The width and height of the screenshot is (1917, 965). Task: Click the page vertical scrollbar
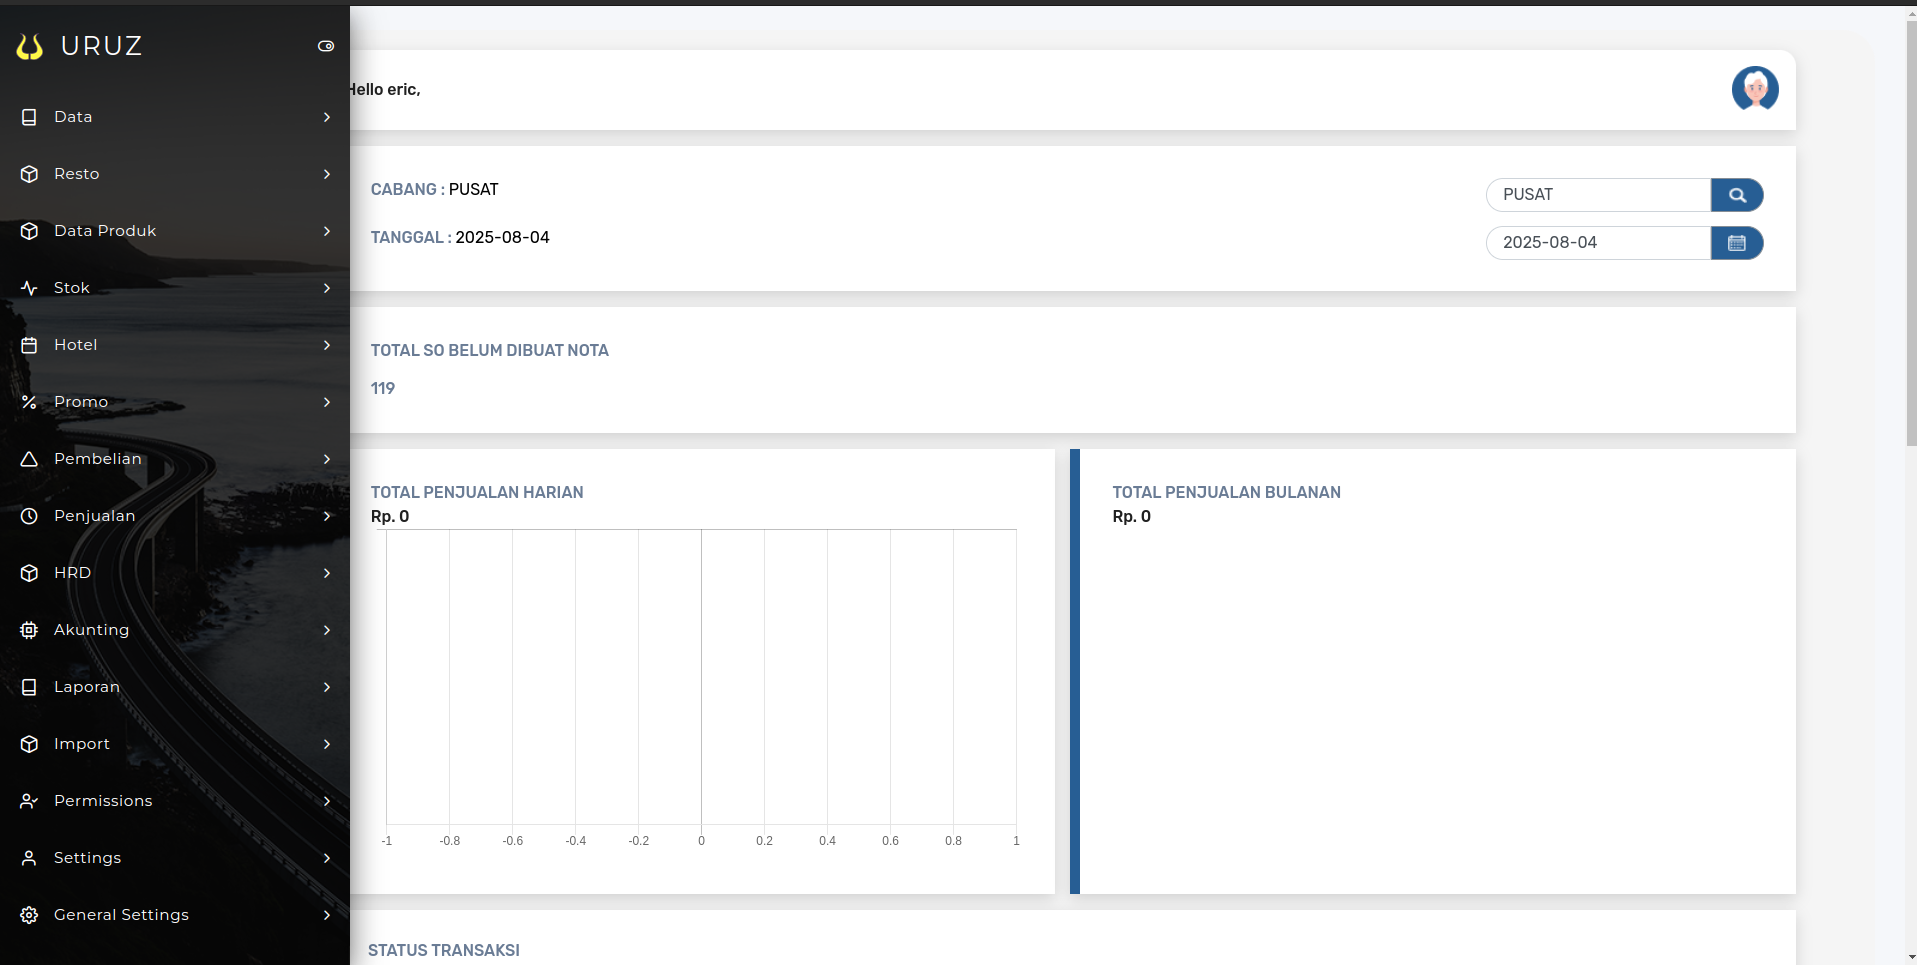(x=1910, y=230)
